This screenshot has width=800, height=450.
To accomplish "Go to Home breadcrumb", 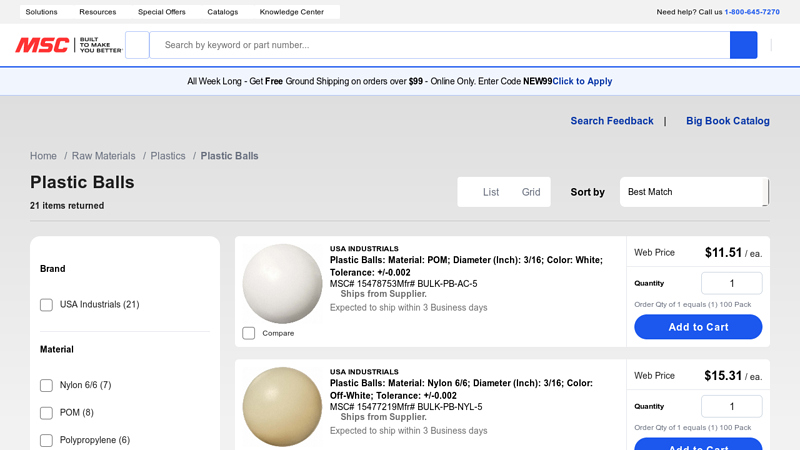I will (43, 156).
